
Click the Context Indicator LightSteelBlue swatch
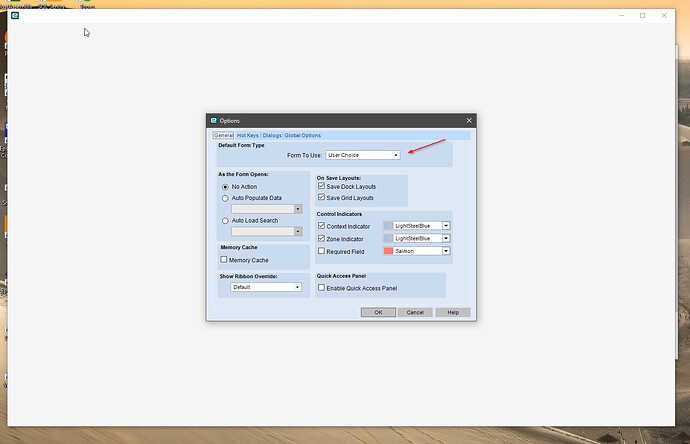click(x=388, y=226)
